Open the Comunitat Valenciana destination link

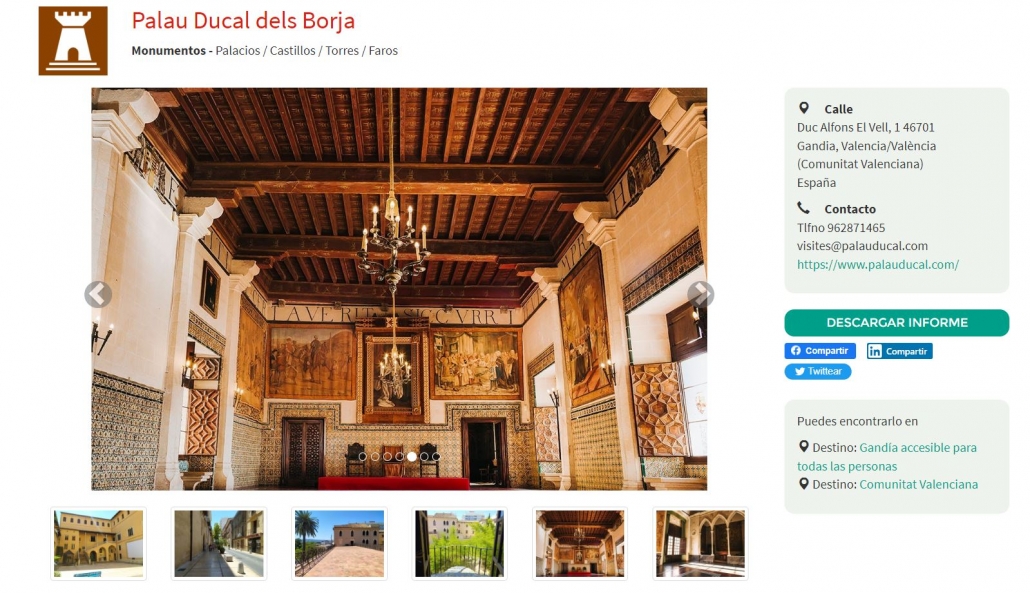(918, 484)
